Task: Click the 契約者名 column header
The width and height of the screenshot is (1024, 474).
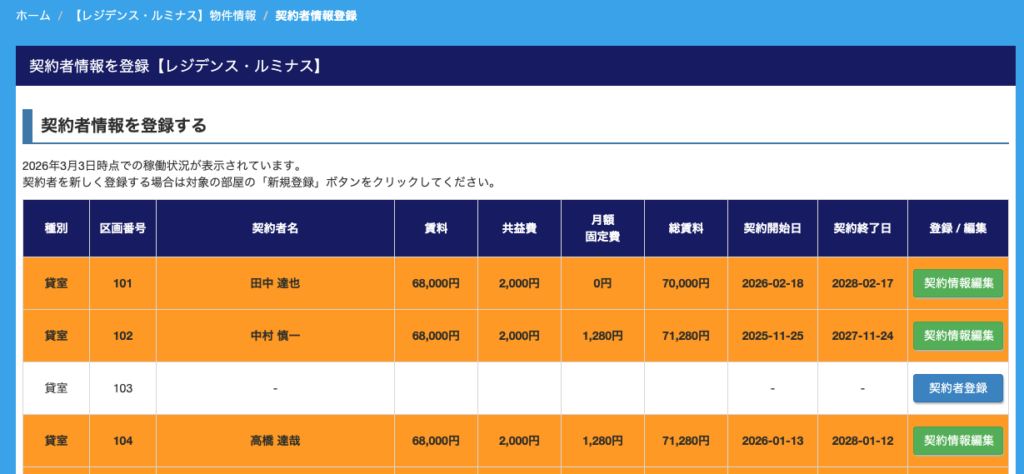Action: click(x=275, y=228)
